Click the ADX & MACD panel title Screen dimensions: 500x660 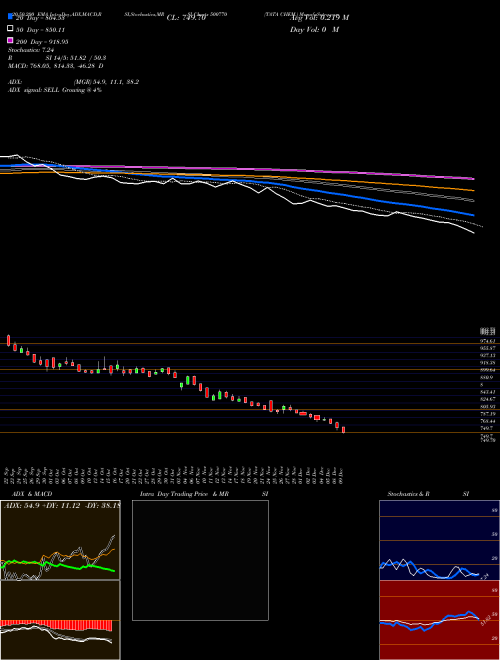click(x=32, y=494)
